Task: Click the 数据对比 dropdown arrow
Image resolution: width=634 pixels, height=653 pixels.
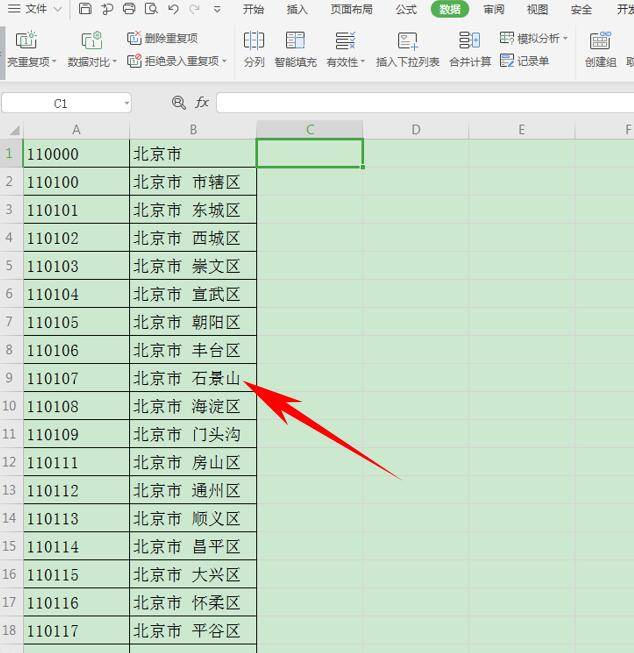Action: click(115, 62)
